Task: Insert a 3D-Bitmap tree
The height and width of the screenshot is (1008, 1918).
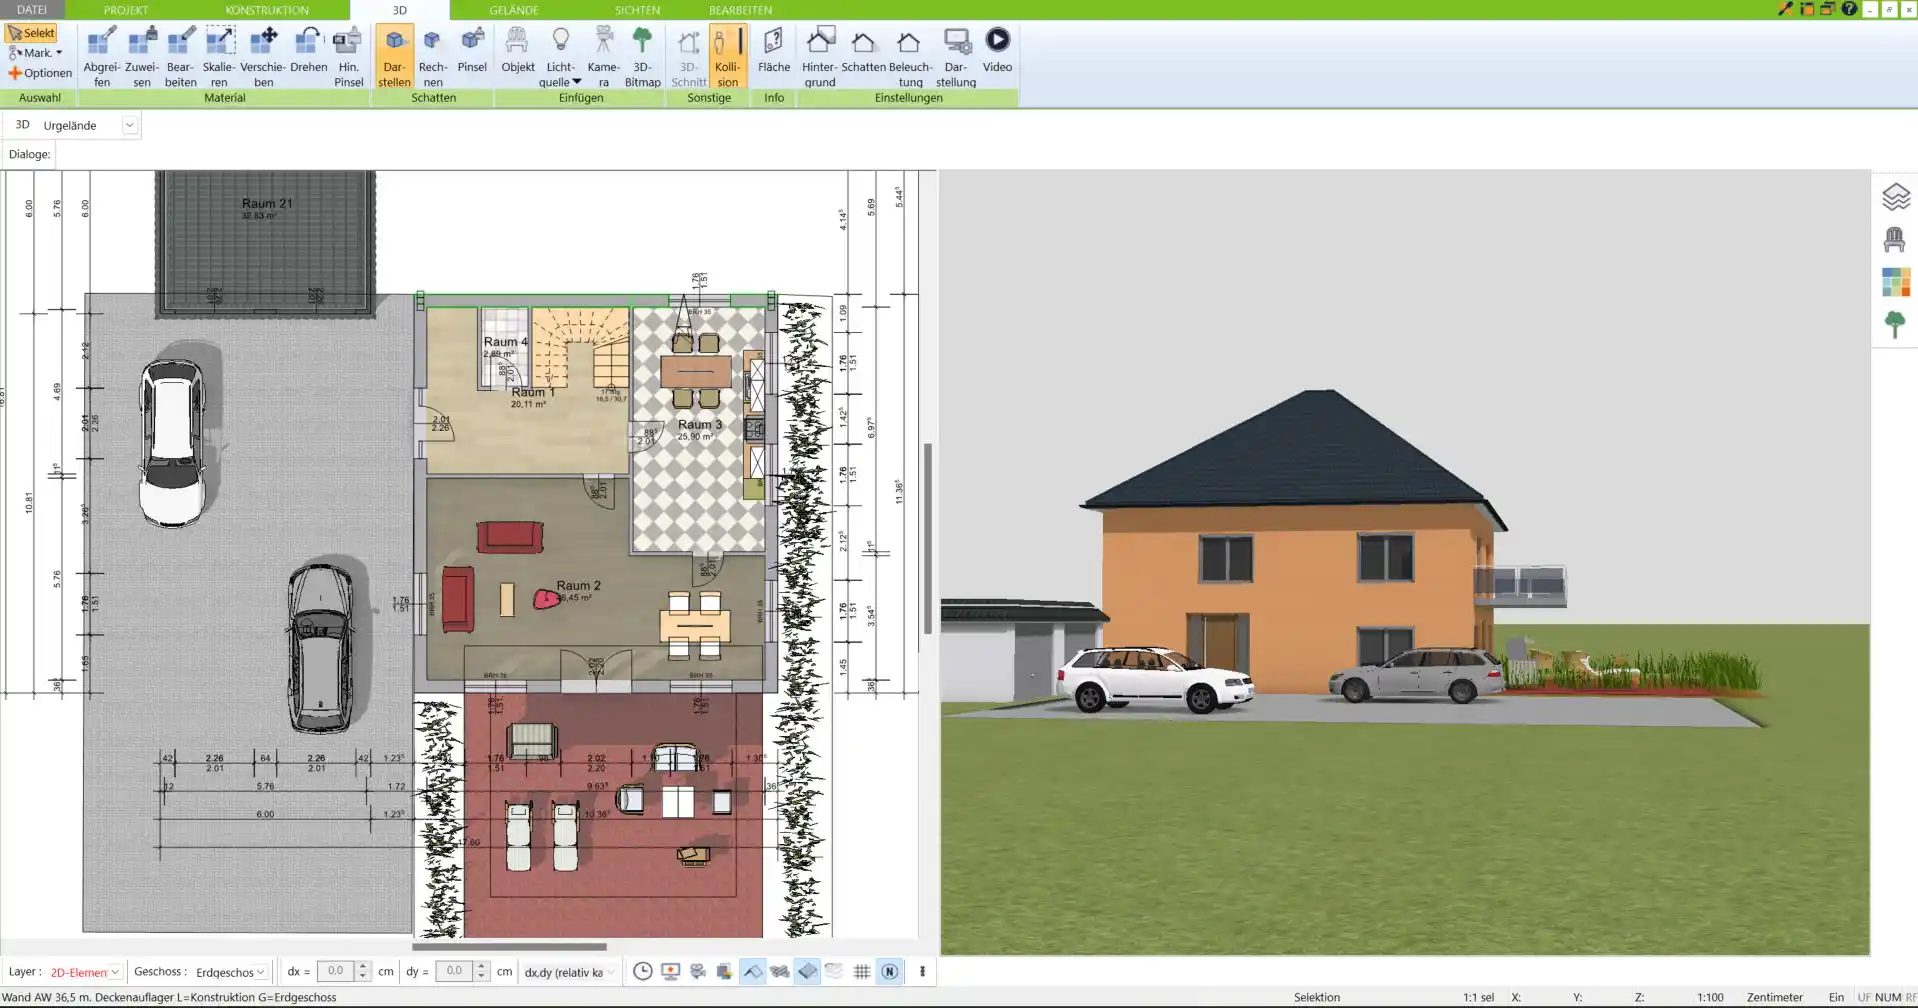Action: coord(642,58)
